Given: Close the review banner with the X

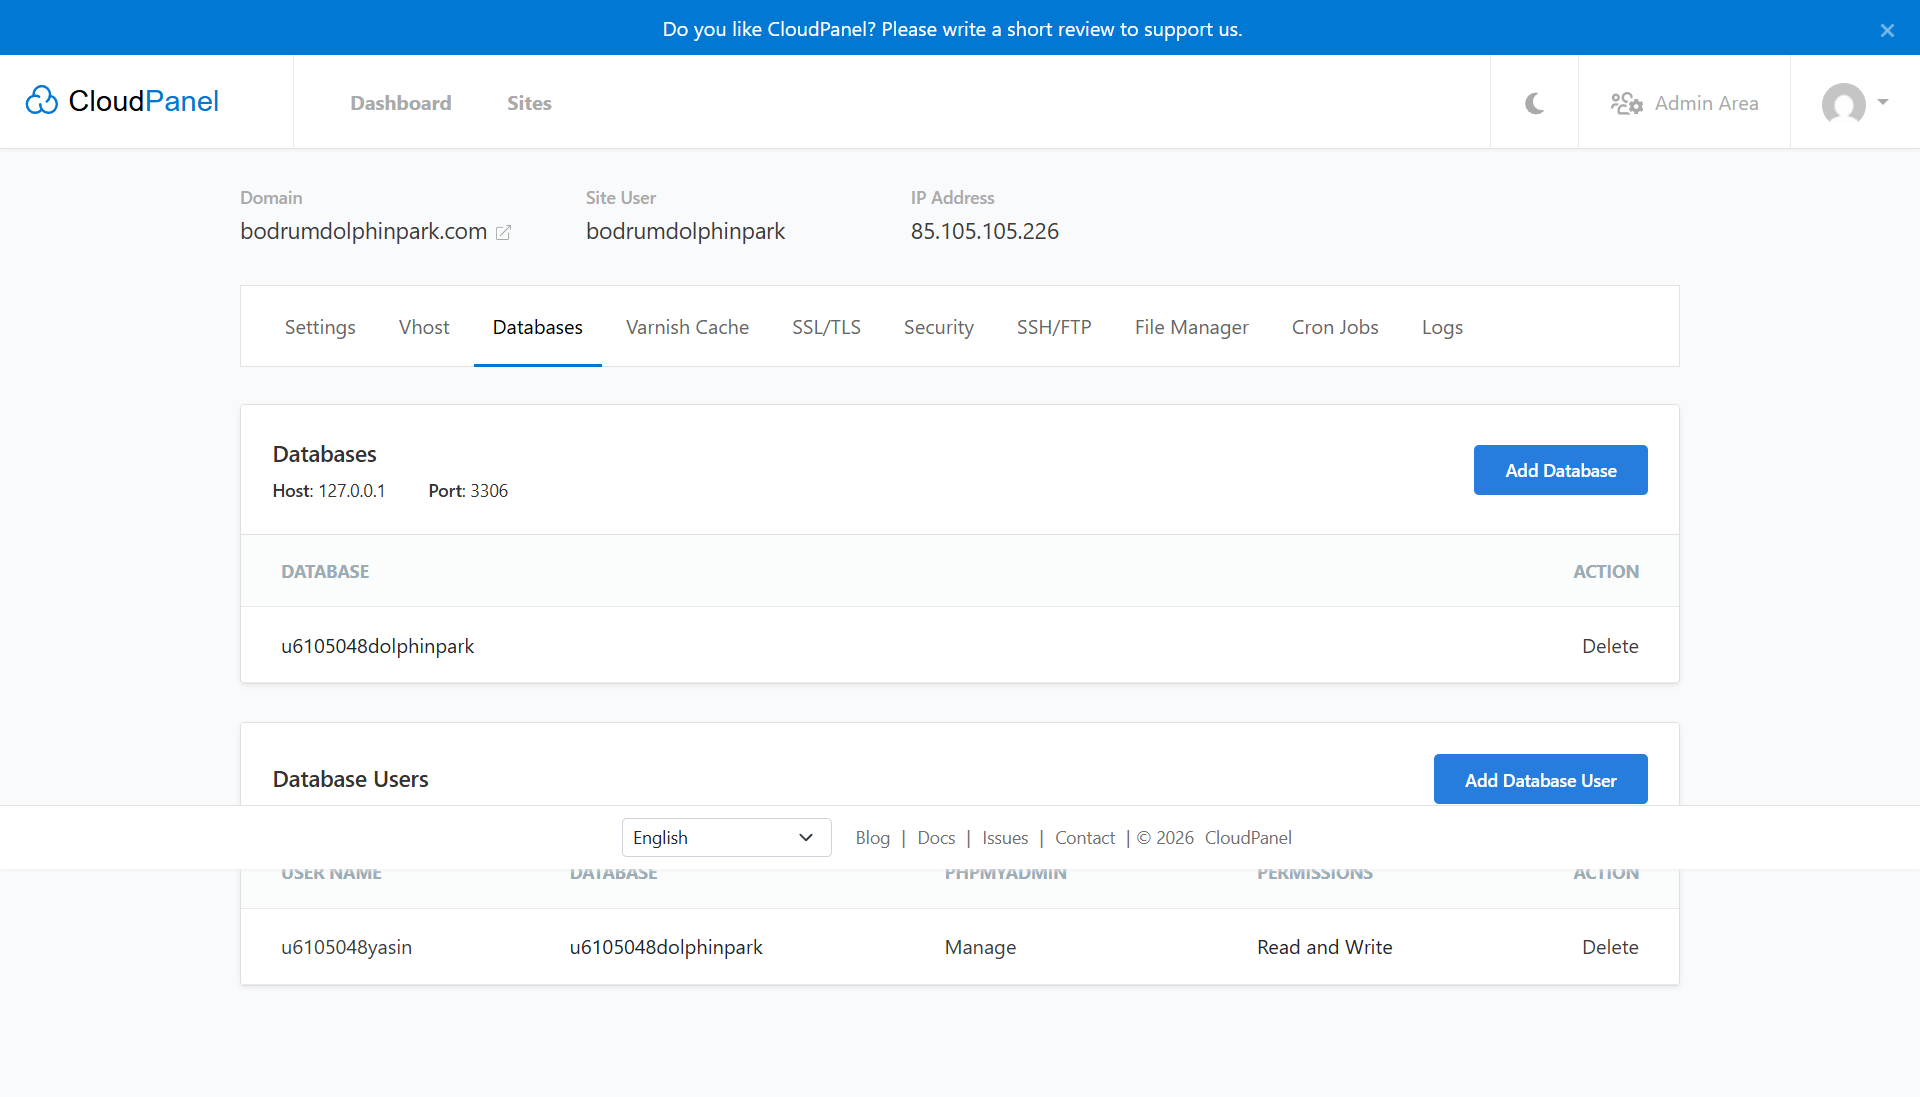Looking at the screenshot, I should pyautogui.click(x=1887, y=30).
